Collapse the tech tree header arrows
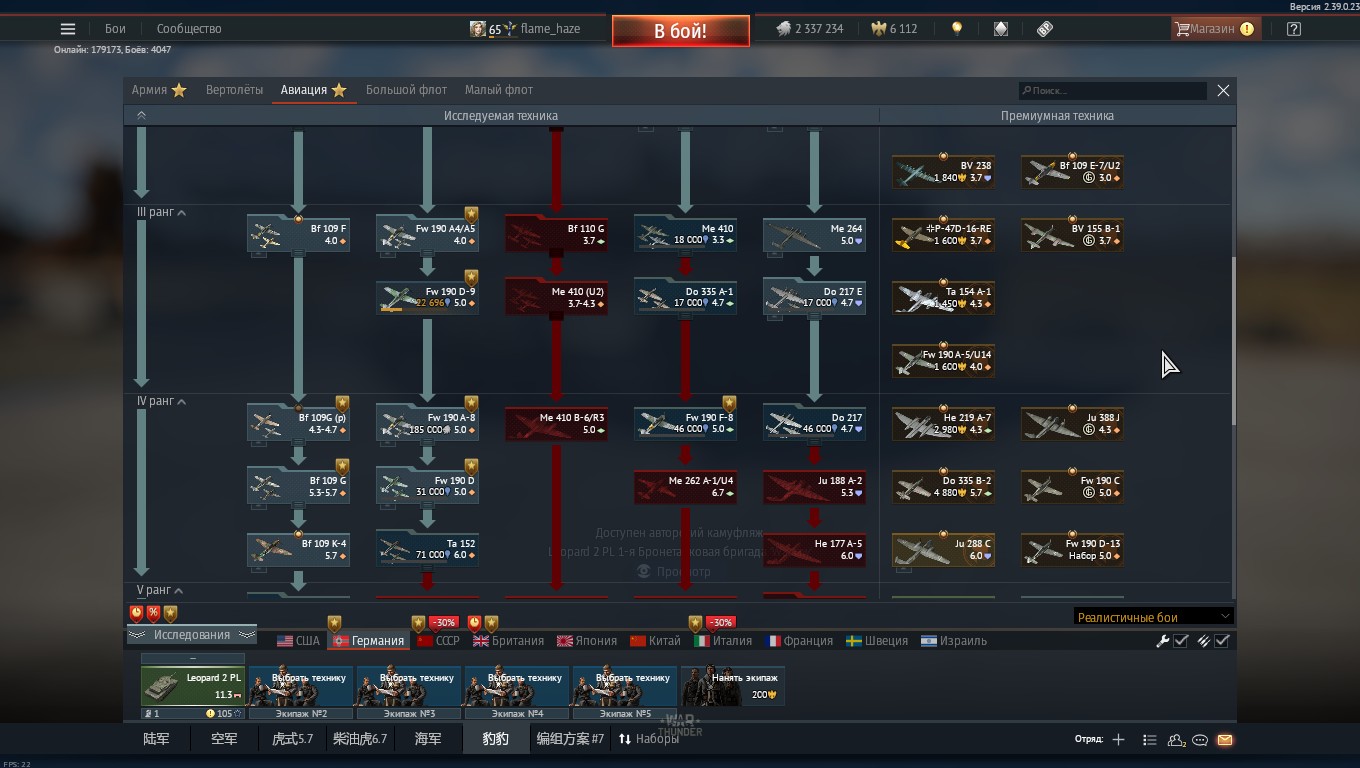Viewport: 1360px width, 768px height. [x=141, y=116]
